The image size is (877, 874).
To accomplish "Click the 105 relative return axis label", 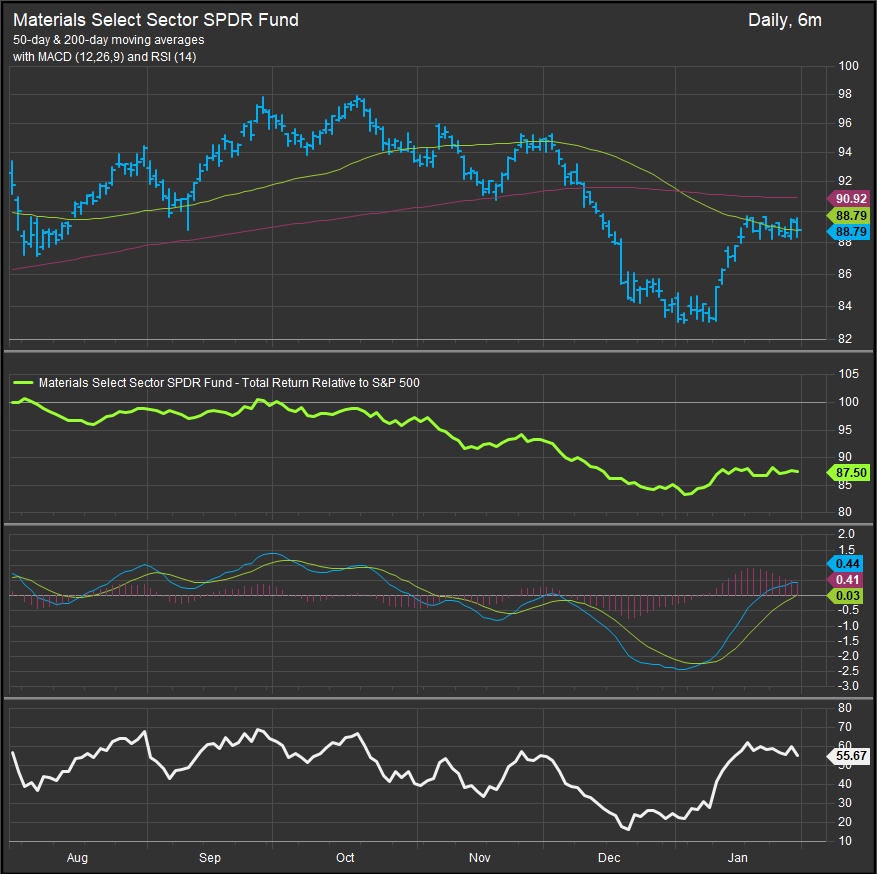I will pos(848,374).
